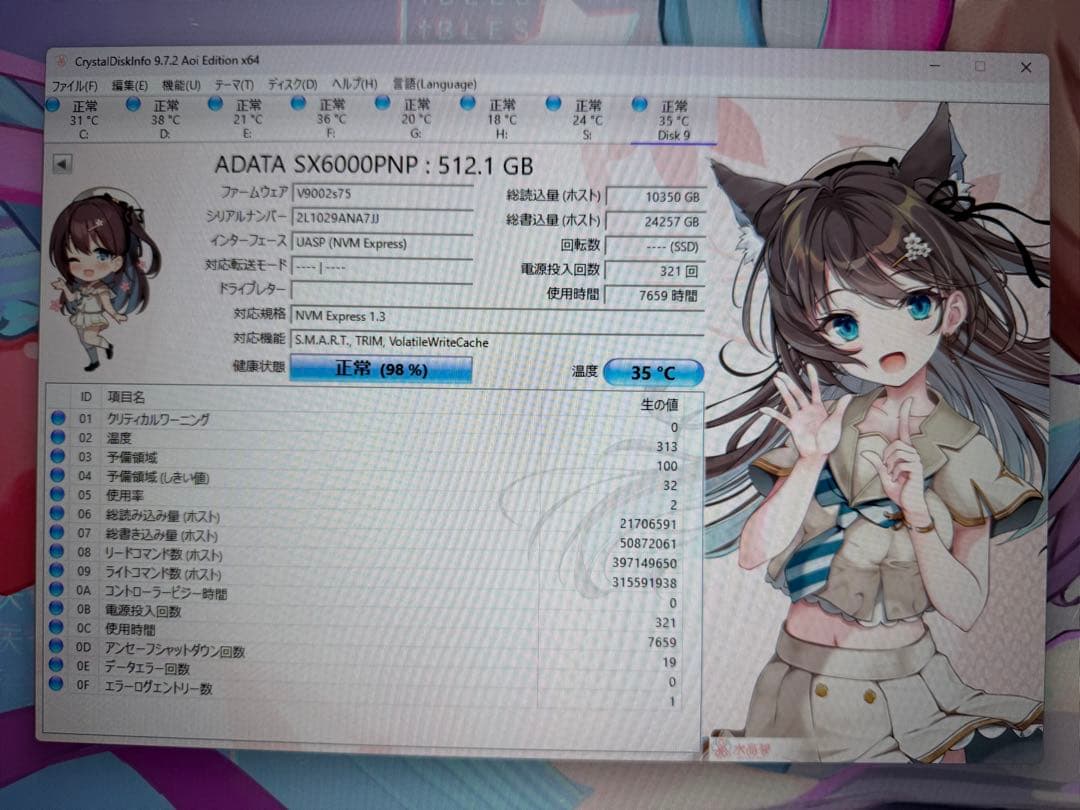Screen dimensions: 1080x810
Task: Click the previous disk arrow button
Action: pos(62,164)
